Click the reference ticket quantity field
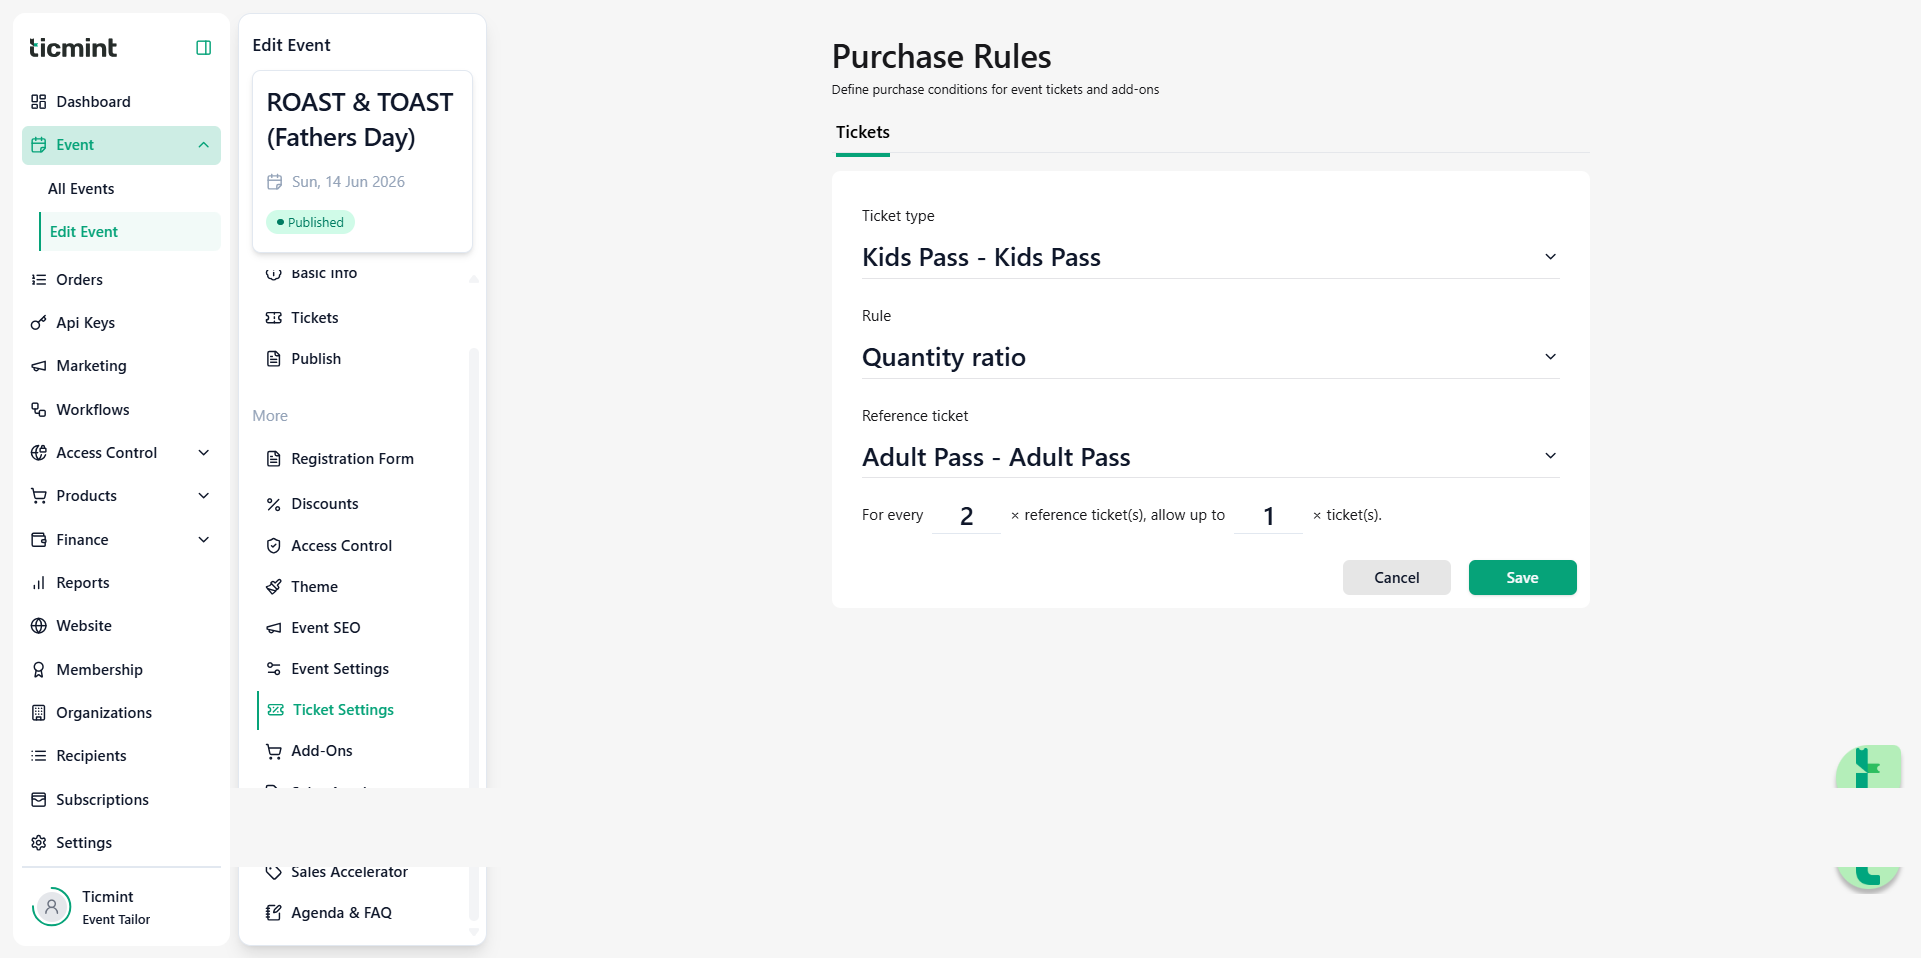The height and width of the screenshot is (958, 1921). 966,516
